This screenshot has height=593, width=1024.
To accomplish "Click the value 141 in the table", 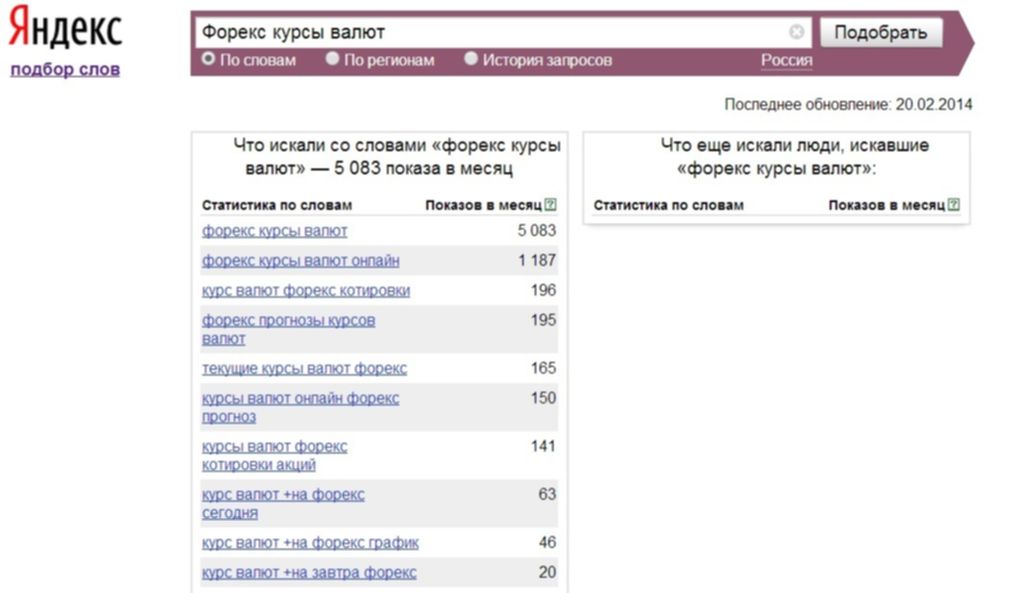I will click(543, 447).
